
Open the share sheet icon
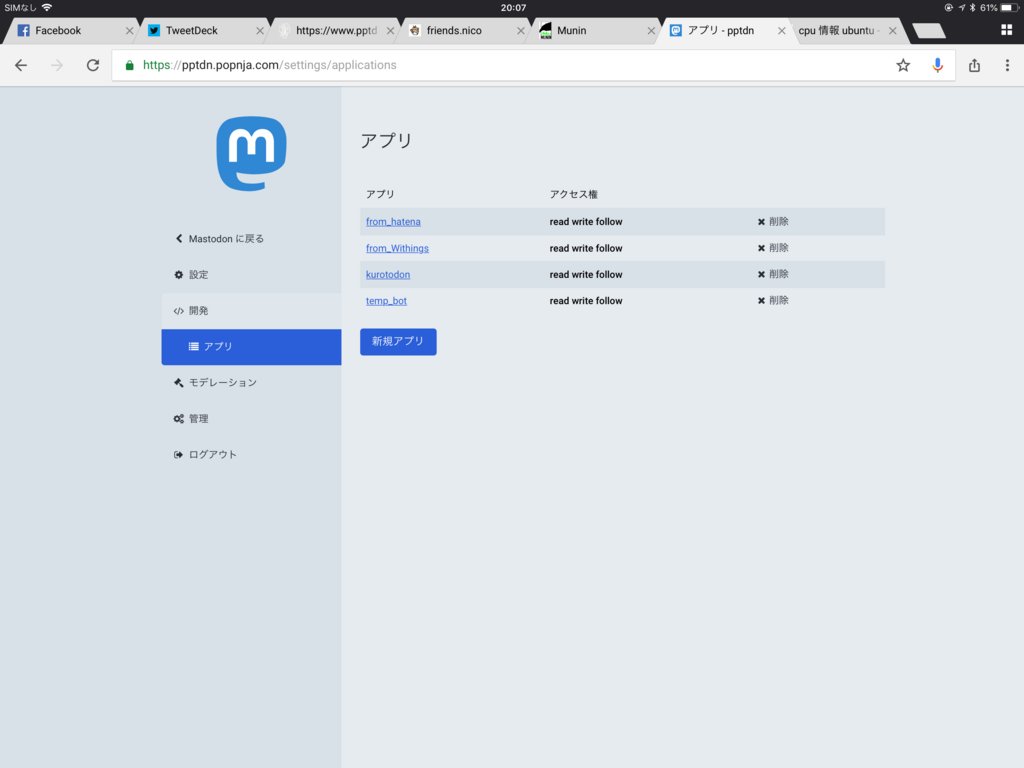click(974, 65)
